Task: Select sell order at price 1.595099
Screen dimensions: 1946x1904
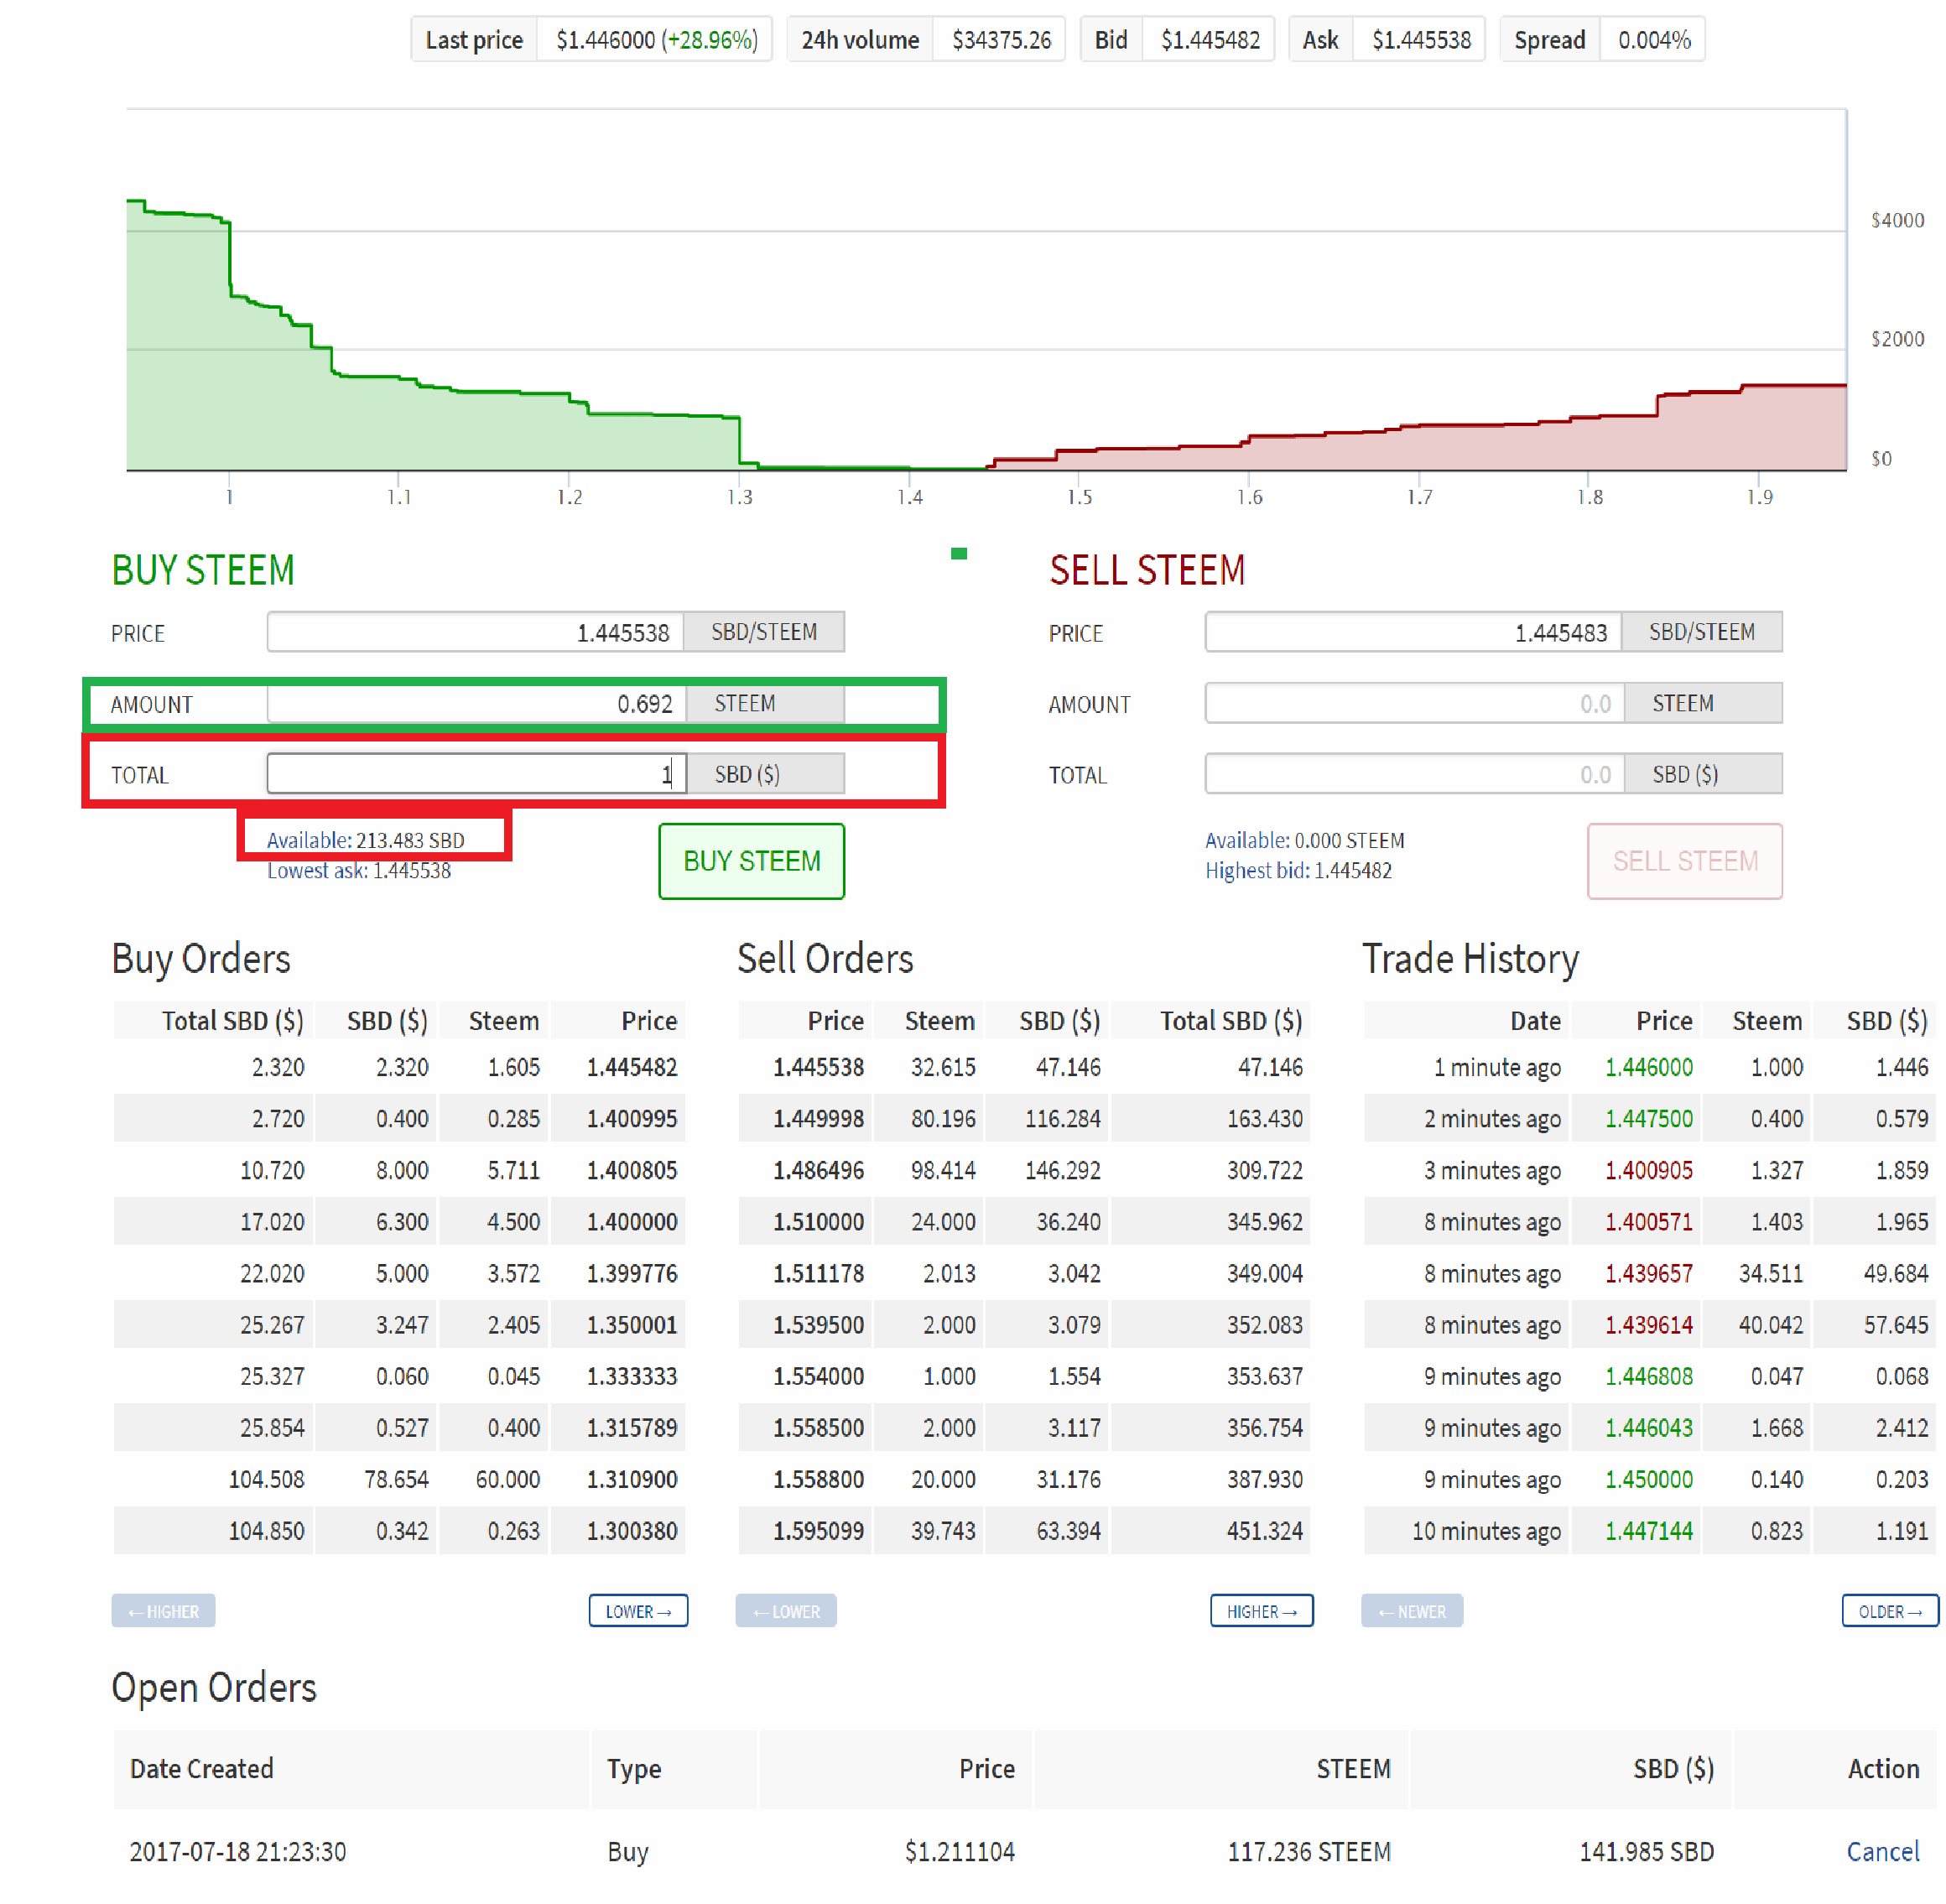Action: (x=1024, y=1530)
